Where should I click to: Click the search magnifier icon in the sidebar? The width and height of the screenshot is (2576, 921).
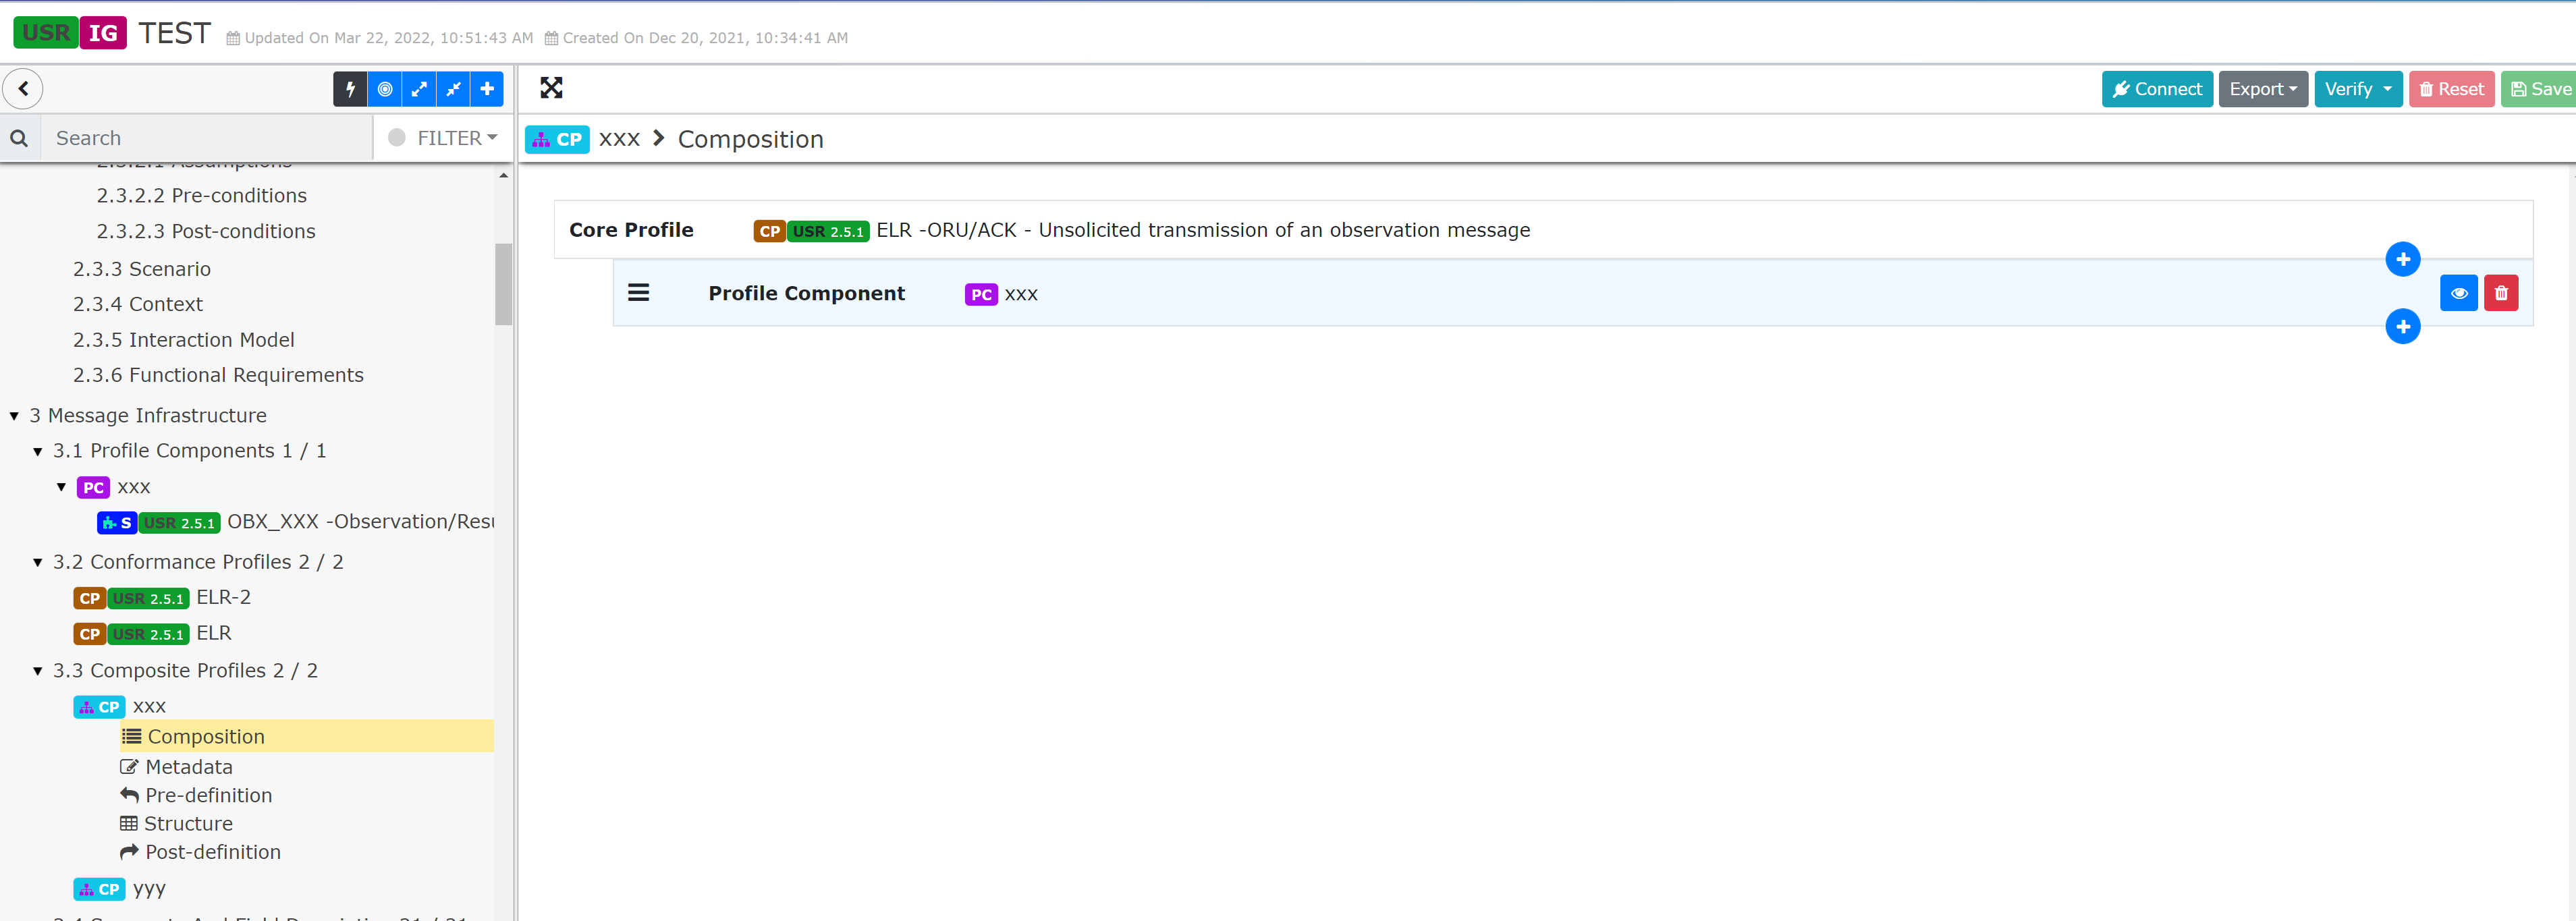pyautogui.click(x=18, y=137)
